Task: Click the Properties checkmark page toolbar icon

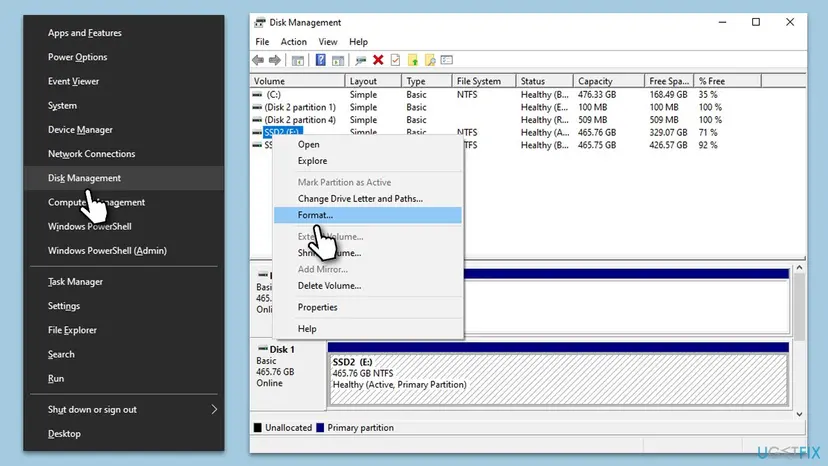Action: point(396,60)
